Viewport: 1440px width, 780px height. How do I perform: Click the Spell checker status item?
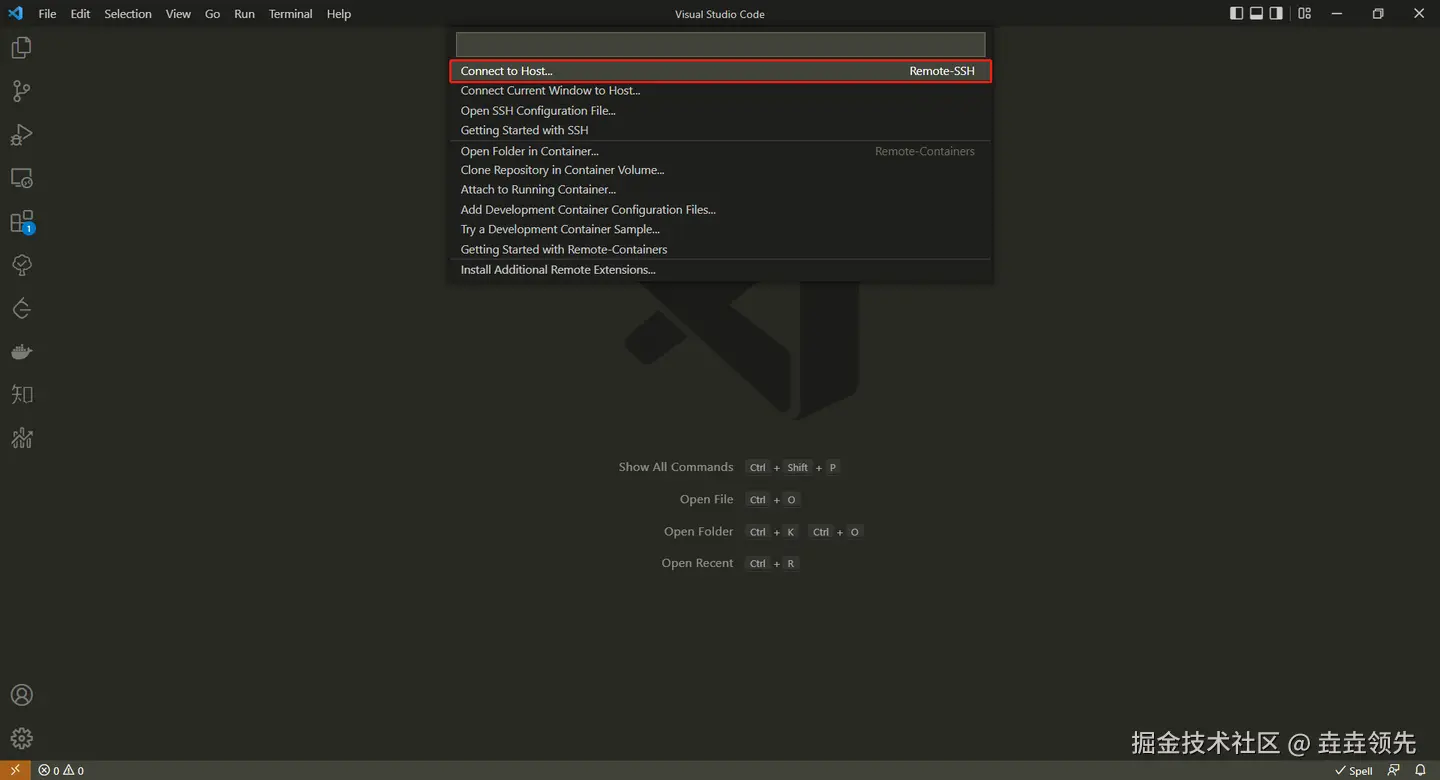pos(1354,770)
